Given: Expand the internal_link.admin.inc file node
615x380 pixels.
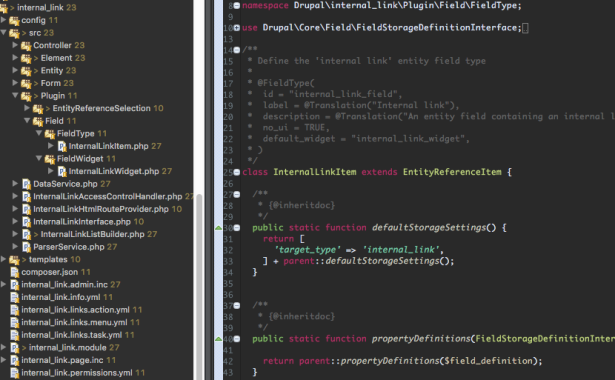Looking at the screenshot, I should coord(4,284).
